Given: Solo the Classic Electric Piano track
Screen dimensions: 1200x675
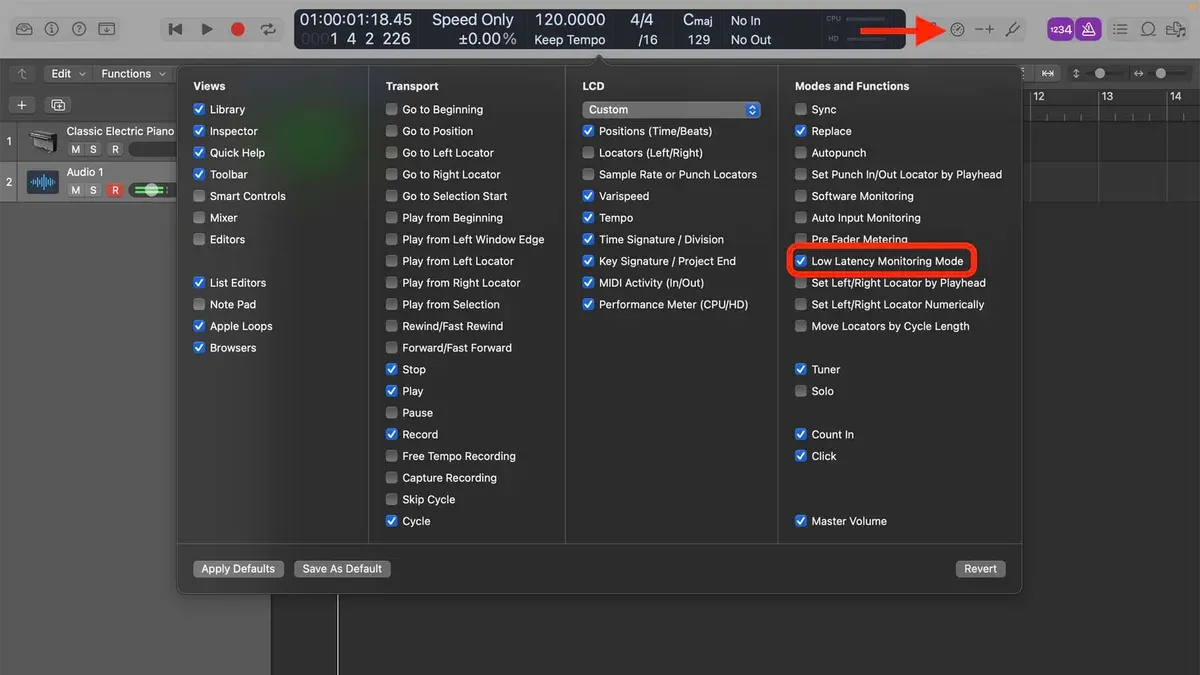Looking at the screenshot, I should click(94, 149).
